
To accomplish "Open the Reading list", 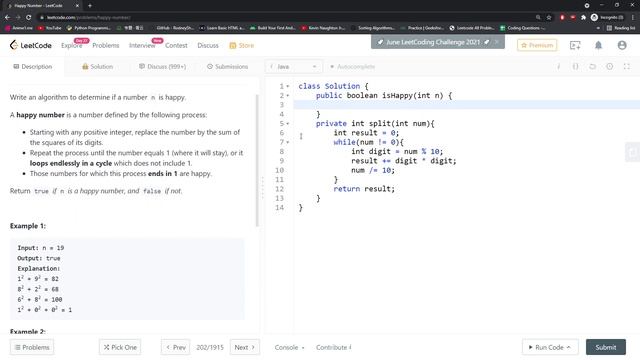I will click(x=621, y=28).
